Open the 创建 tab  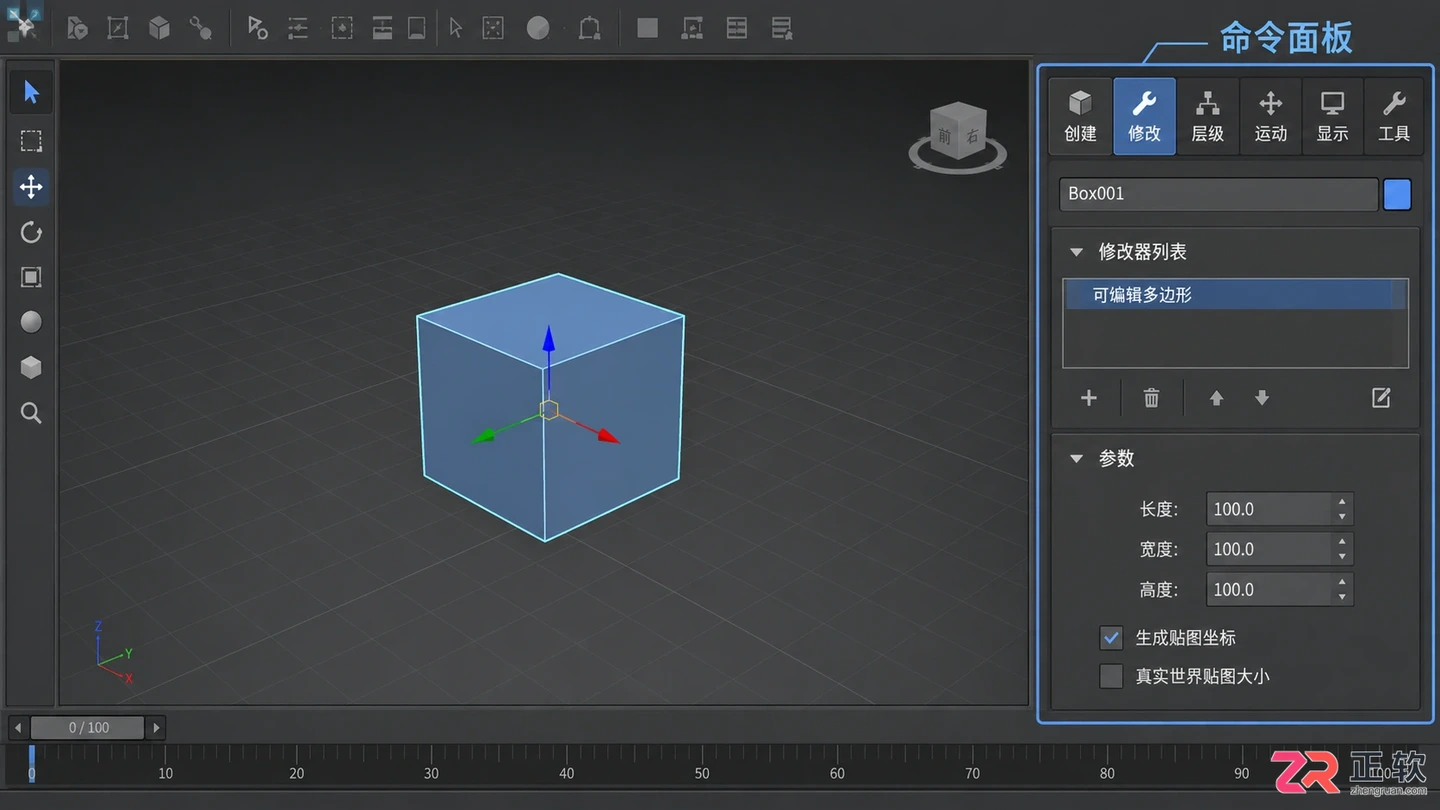click(x=1080, y=116)
